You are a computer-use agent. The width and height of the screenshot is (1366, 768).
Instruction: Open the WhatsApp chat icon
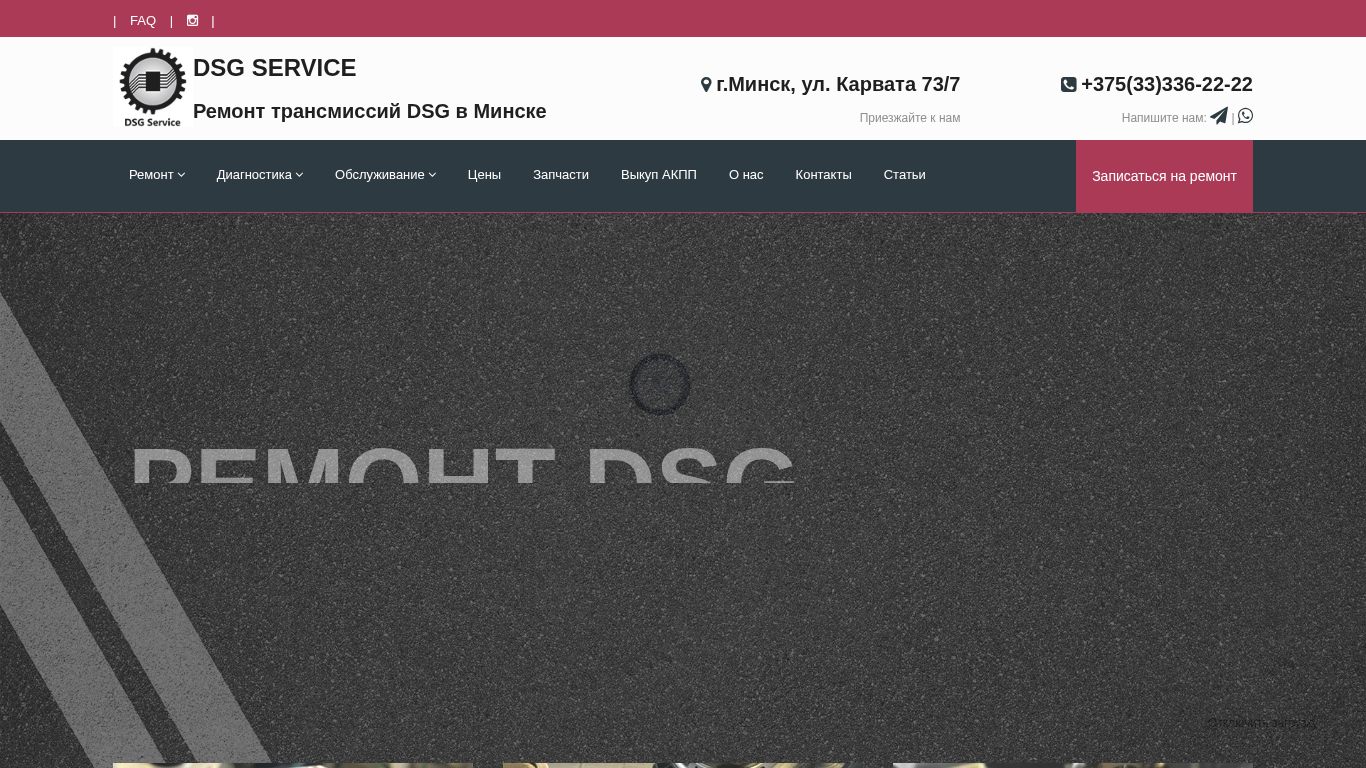point(1245,116)
